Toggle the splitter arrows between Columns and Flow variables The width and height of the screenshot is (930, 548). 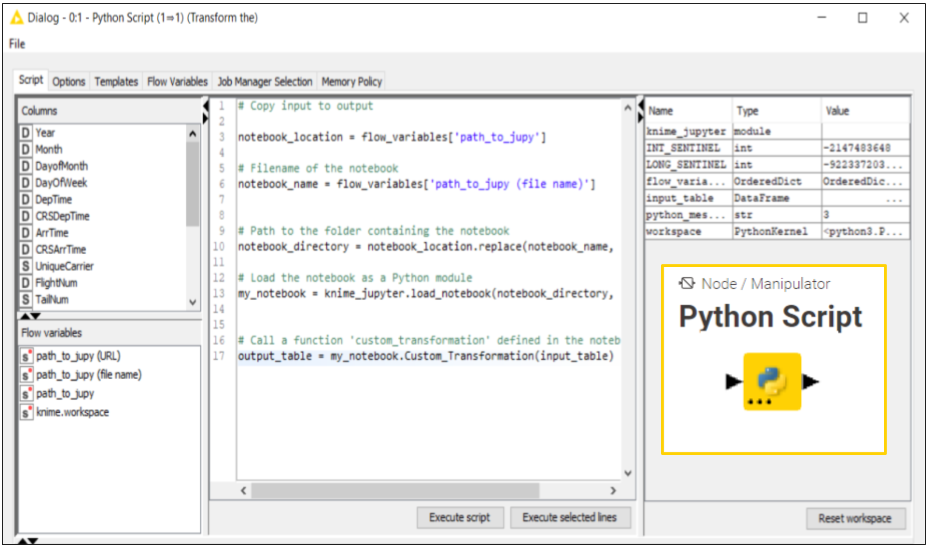(28, 316)
